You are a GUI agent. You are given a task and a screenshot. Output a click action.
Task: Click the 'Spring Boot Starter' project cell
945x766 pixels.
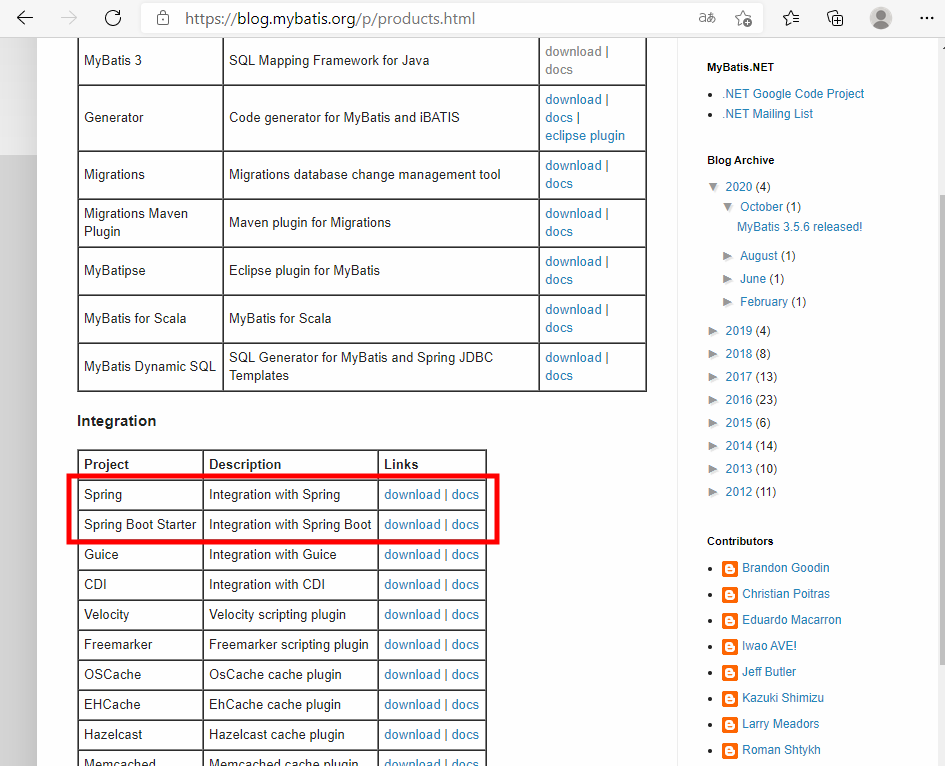[140, 524]
